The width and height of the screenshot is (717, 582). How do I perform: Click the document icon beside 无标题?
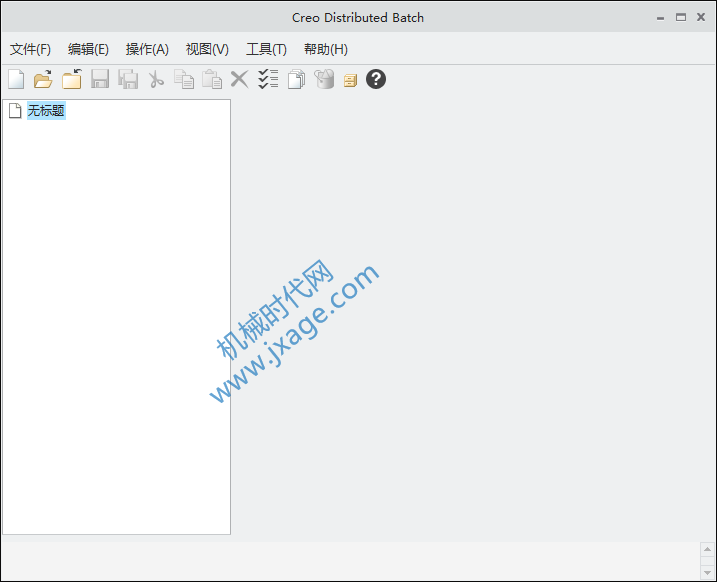[x=15, y=111]
